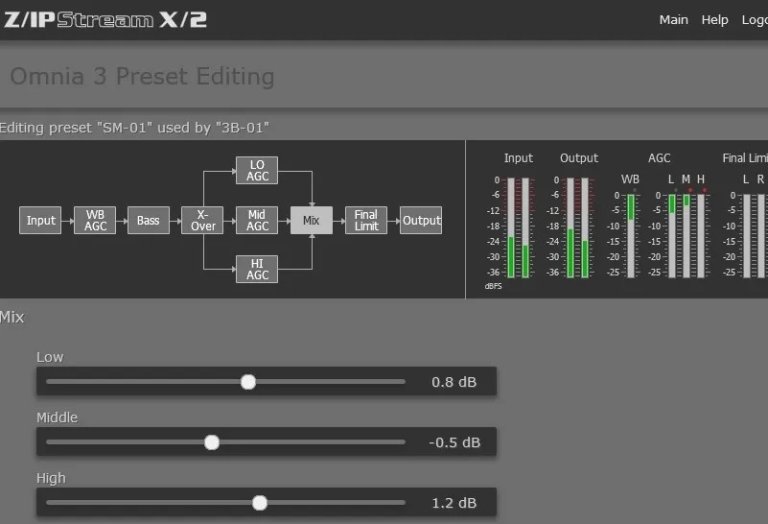This screenshot has height=524, width=768.
Task: Click the -0.5 dB Middle value
Action: click(455, 443)
